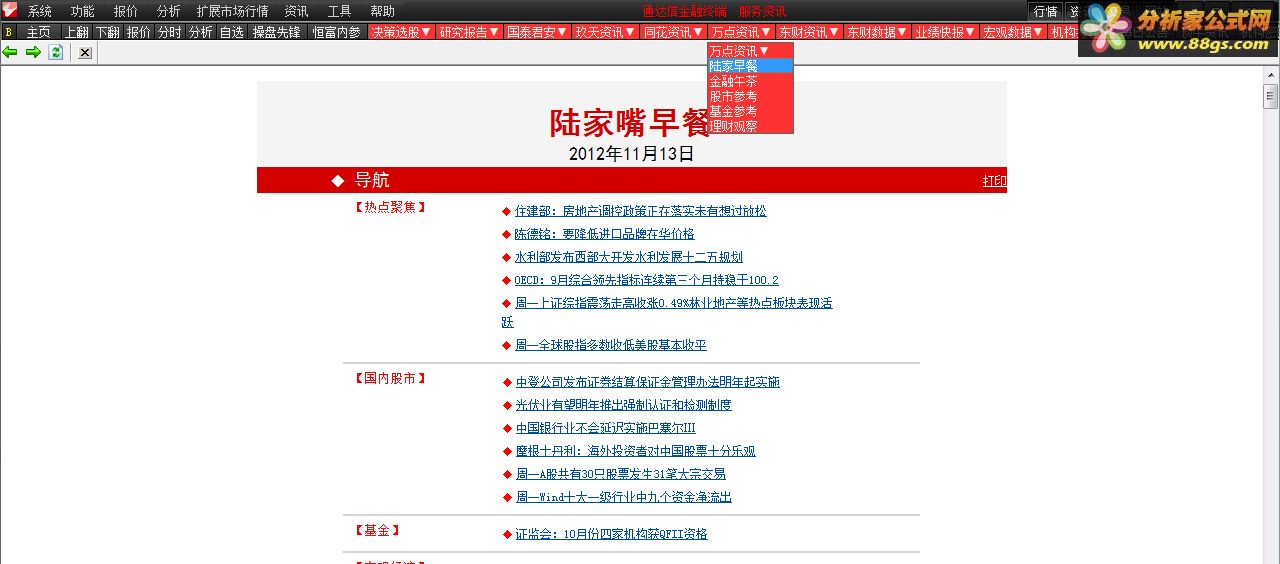Open article 周一Wind十大一级行业中九个资金净流出
Image resolution: width=1280 pixels, height=564 pixels.
pyautogui.click(x=623, y=497)
